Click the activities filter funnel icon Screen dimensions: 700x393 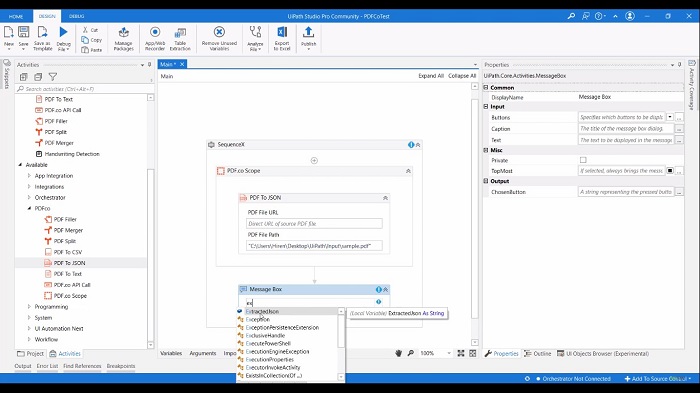(x=53, y=77)
